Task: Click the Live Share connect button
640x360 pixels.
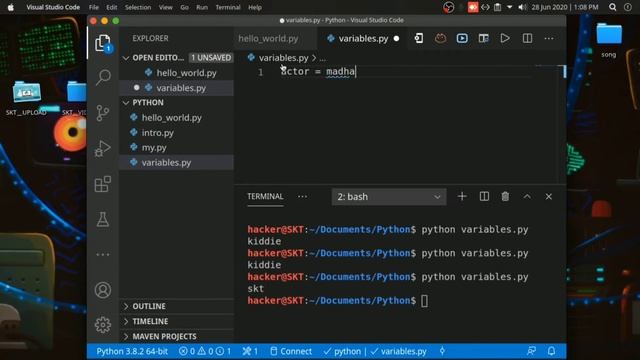Action: click(291, 351)
